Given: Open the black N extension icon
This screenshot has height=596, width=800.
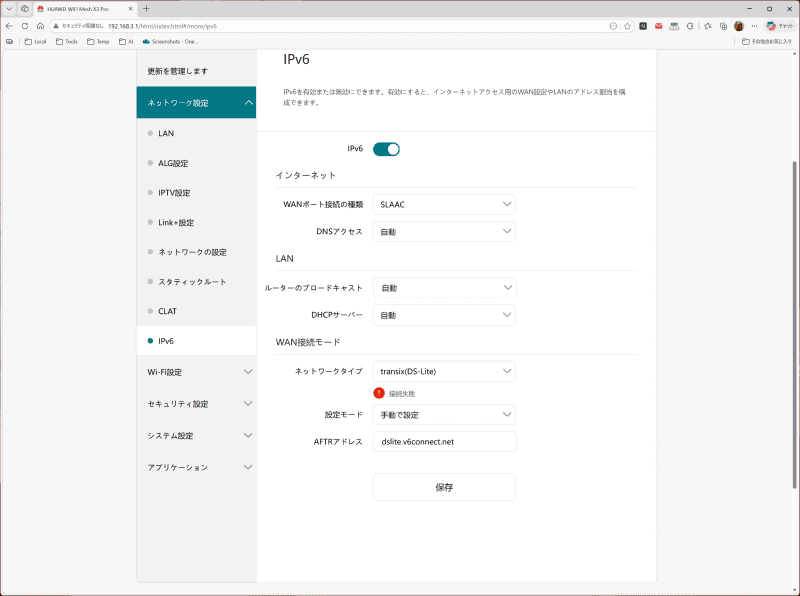Looking at the screenshot, I should click(643, 26).
